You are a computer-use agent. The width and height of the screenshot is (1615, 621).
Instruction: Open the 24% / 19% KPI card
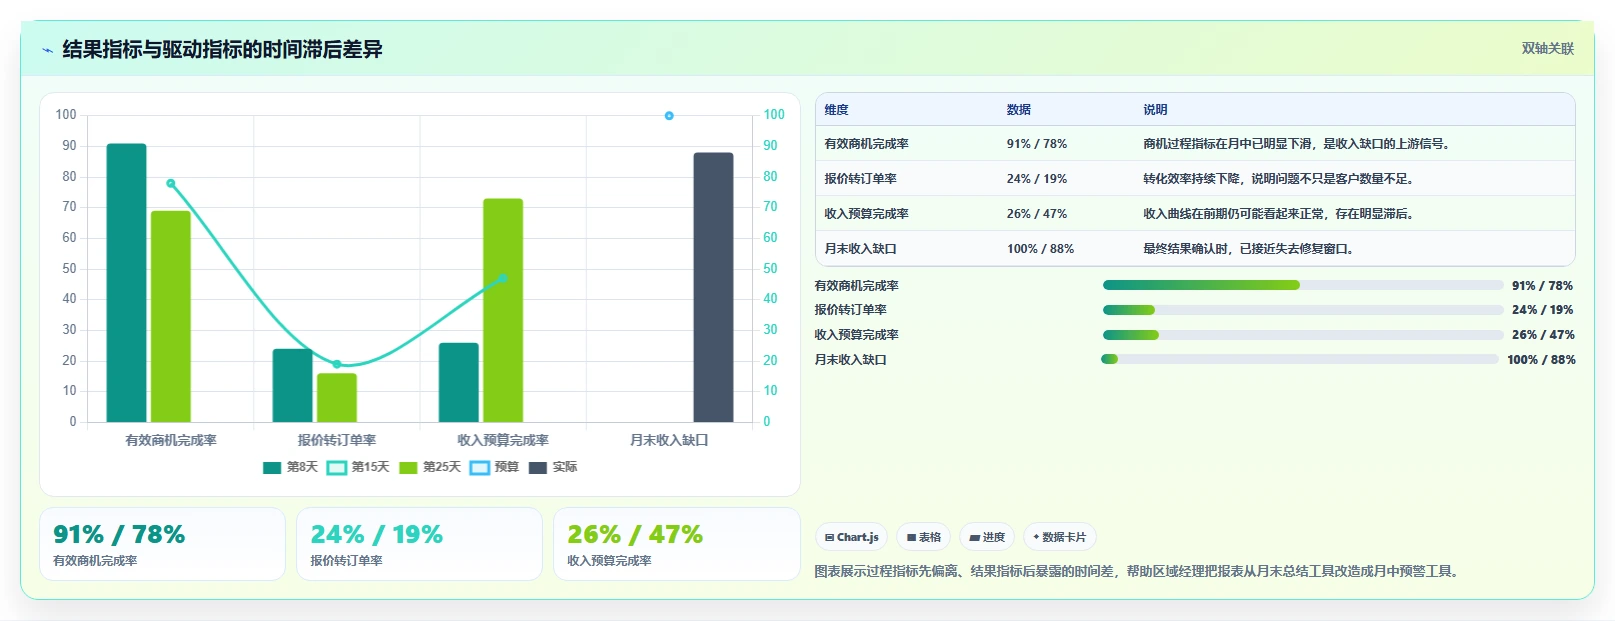419,544
